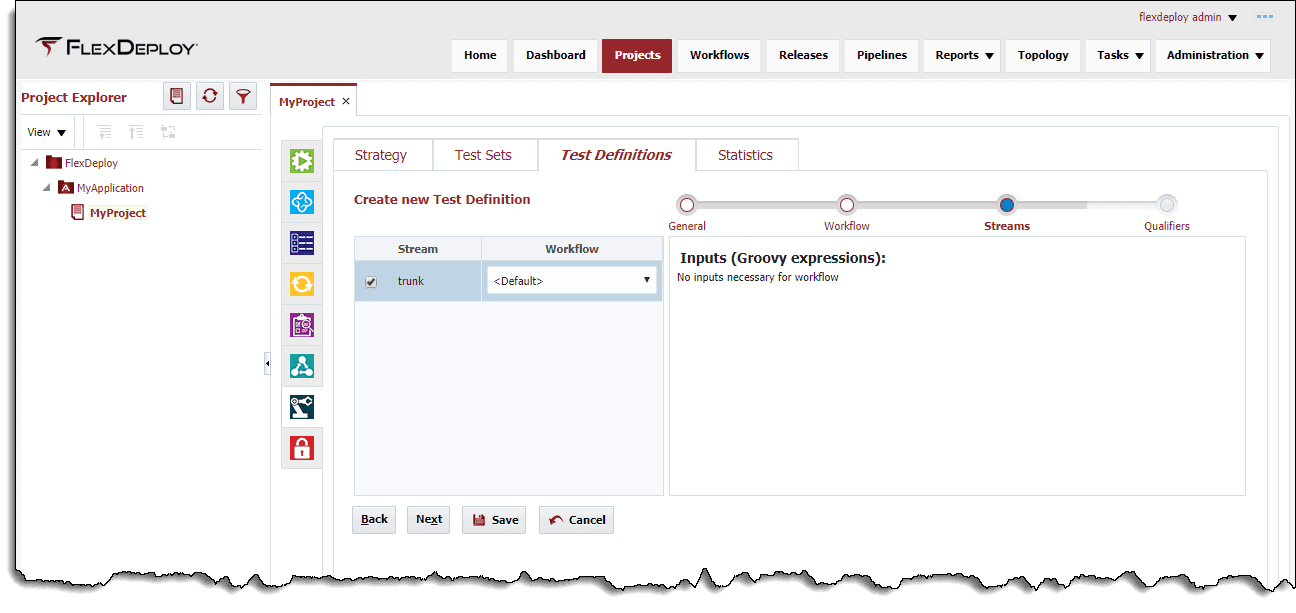Open the Administration dropdown menu
Screen dimensions: 1296x613
[1214, 55]
